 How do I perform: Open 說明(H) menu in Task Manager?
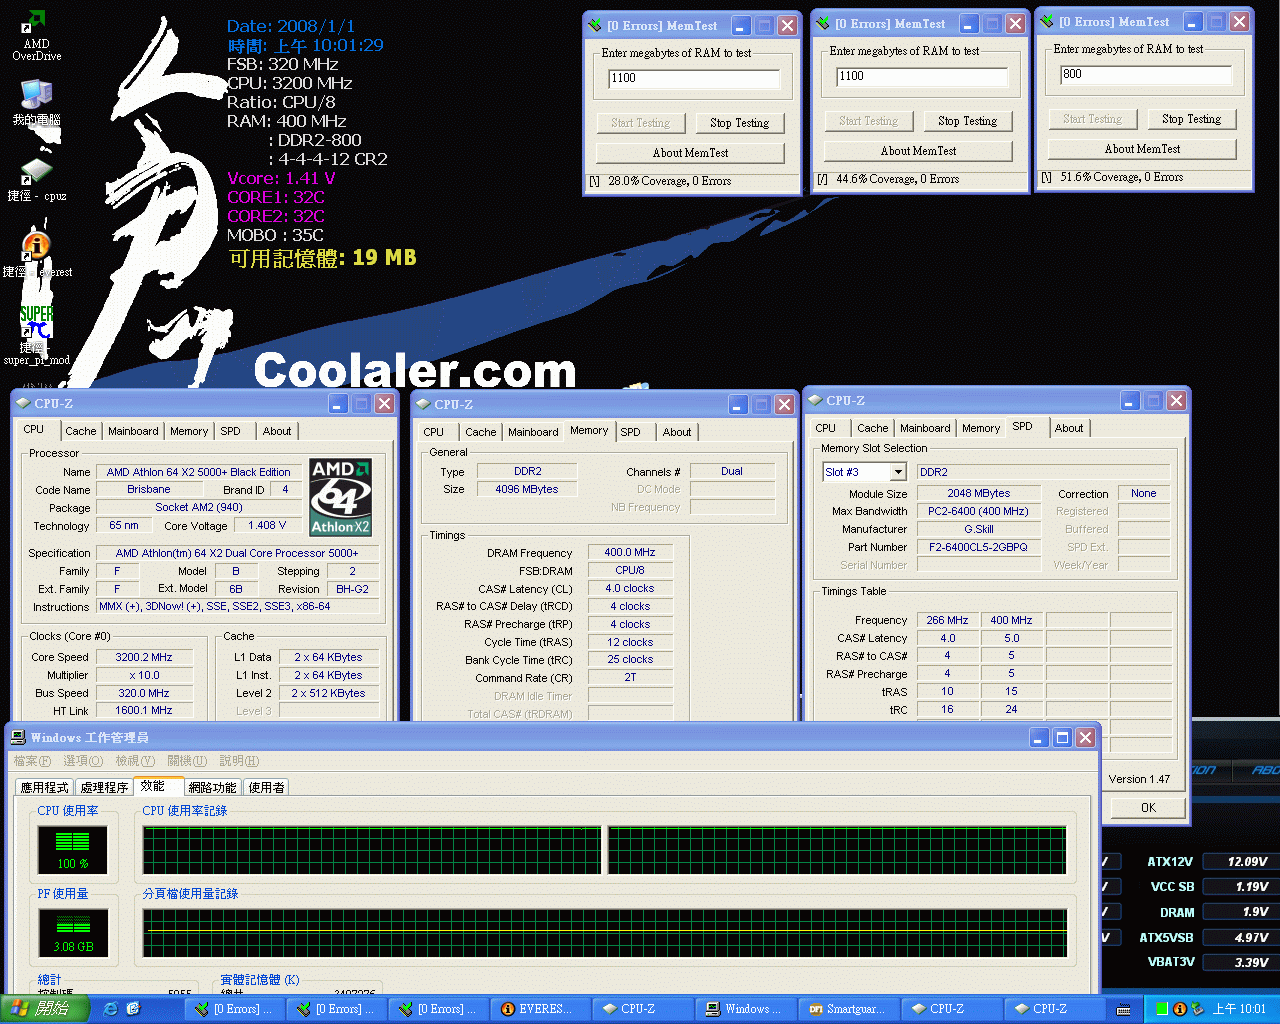239,761
